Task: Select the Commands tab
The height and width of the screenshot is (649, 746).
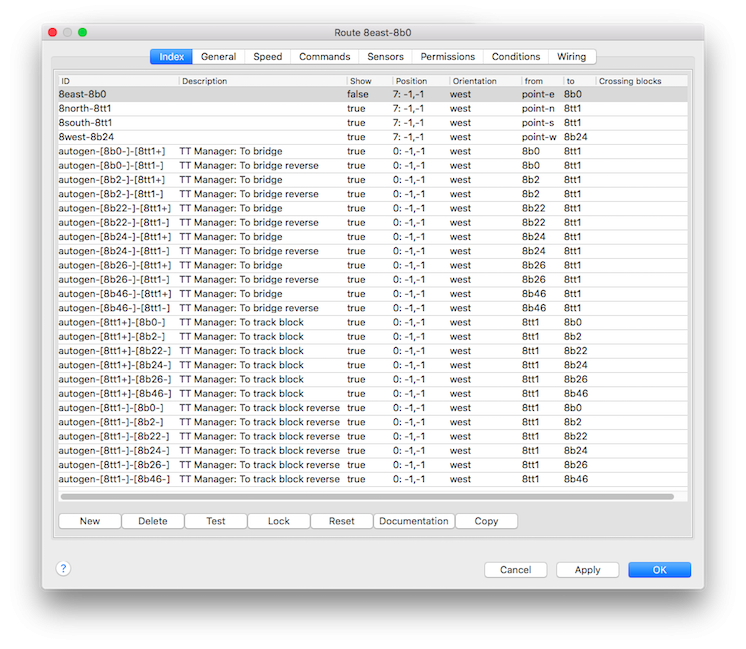Action: pyautogui.click(x=325, y=57)
